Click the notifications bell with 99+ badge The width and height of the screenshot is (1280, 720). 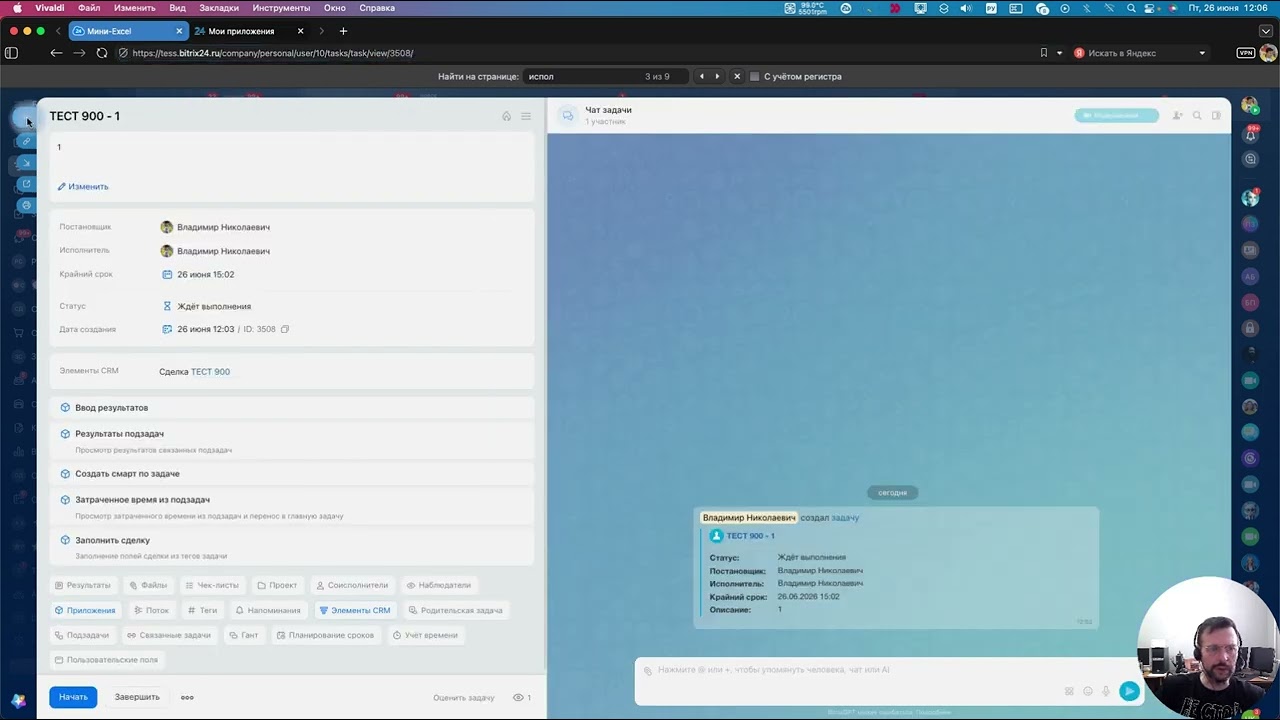(1250, 134)
